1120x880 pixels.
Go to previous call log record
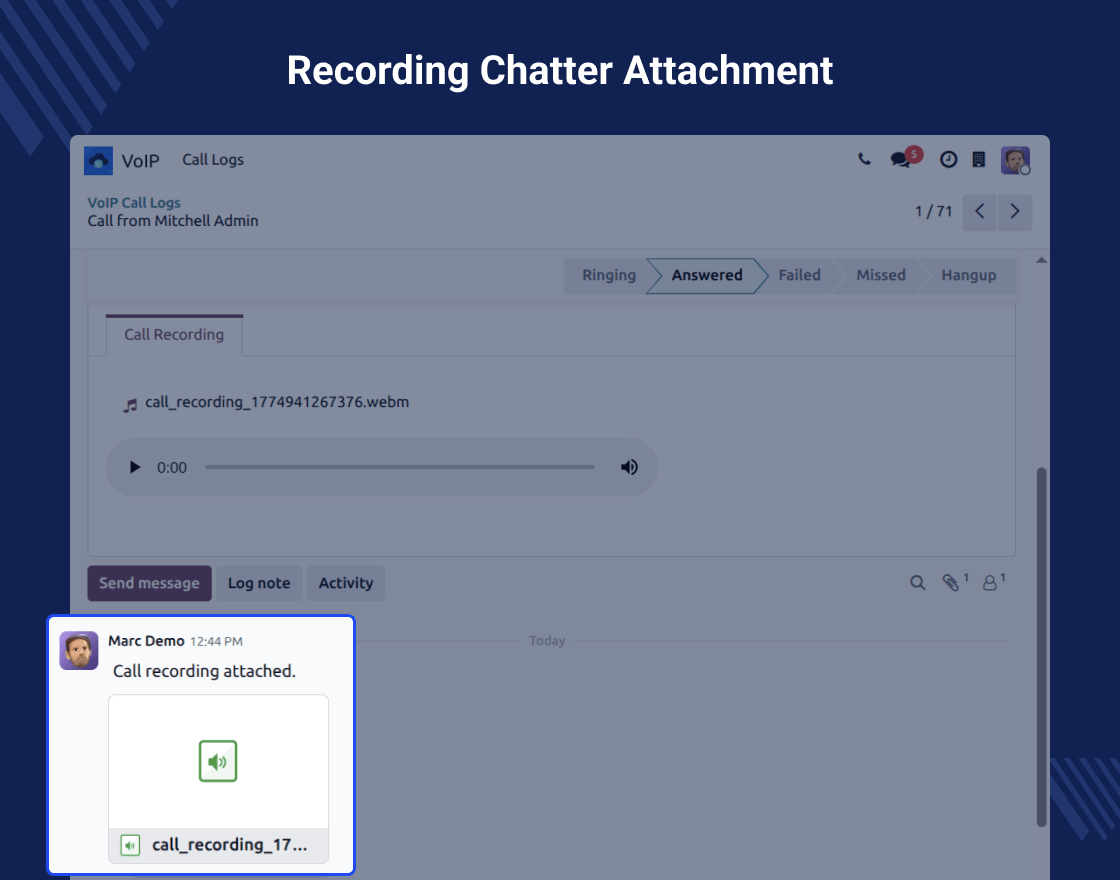(x=980, y=212)
